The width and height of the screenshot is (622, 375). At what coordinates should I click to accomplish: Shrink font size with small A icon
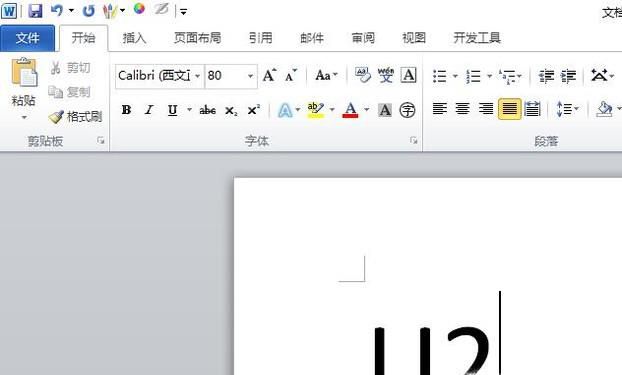click(x=291, y=75)
